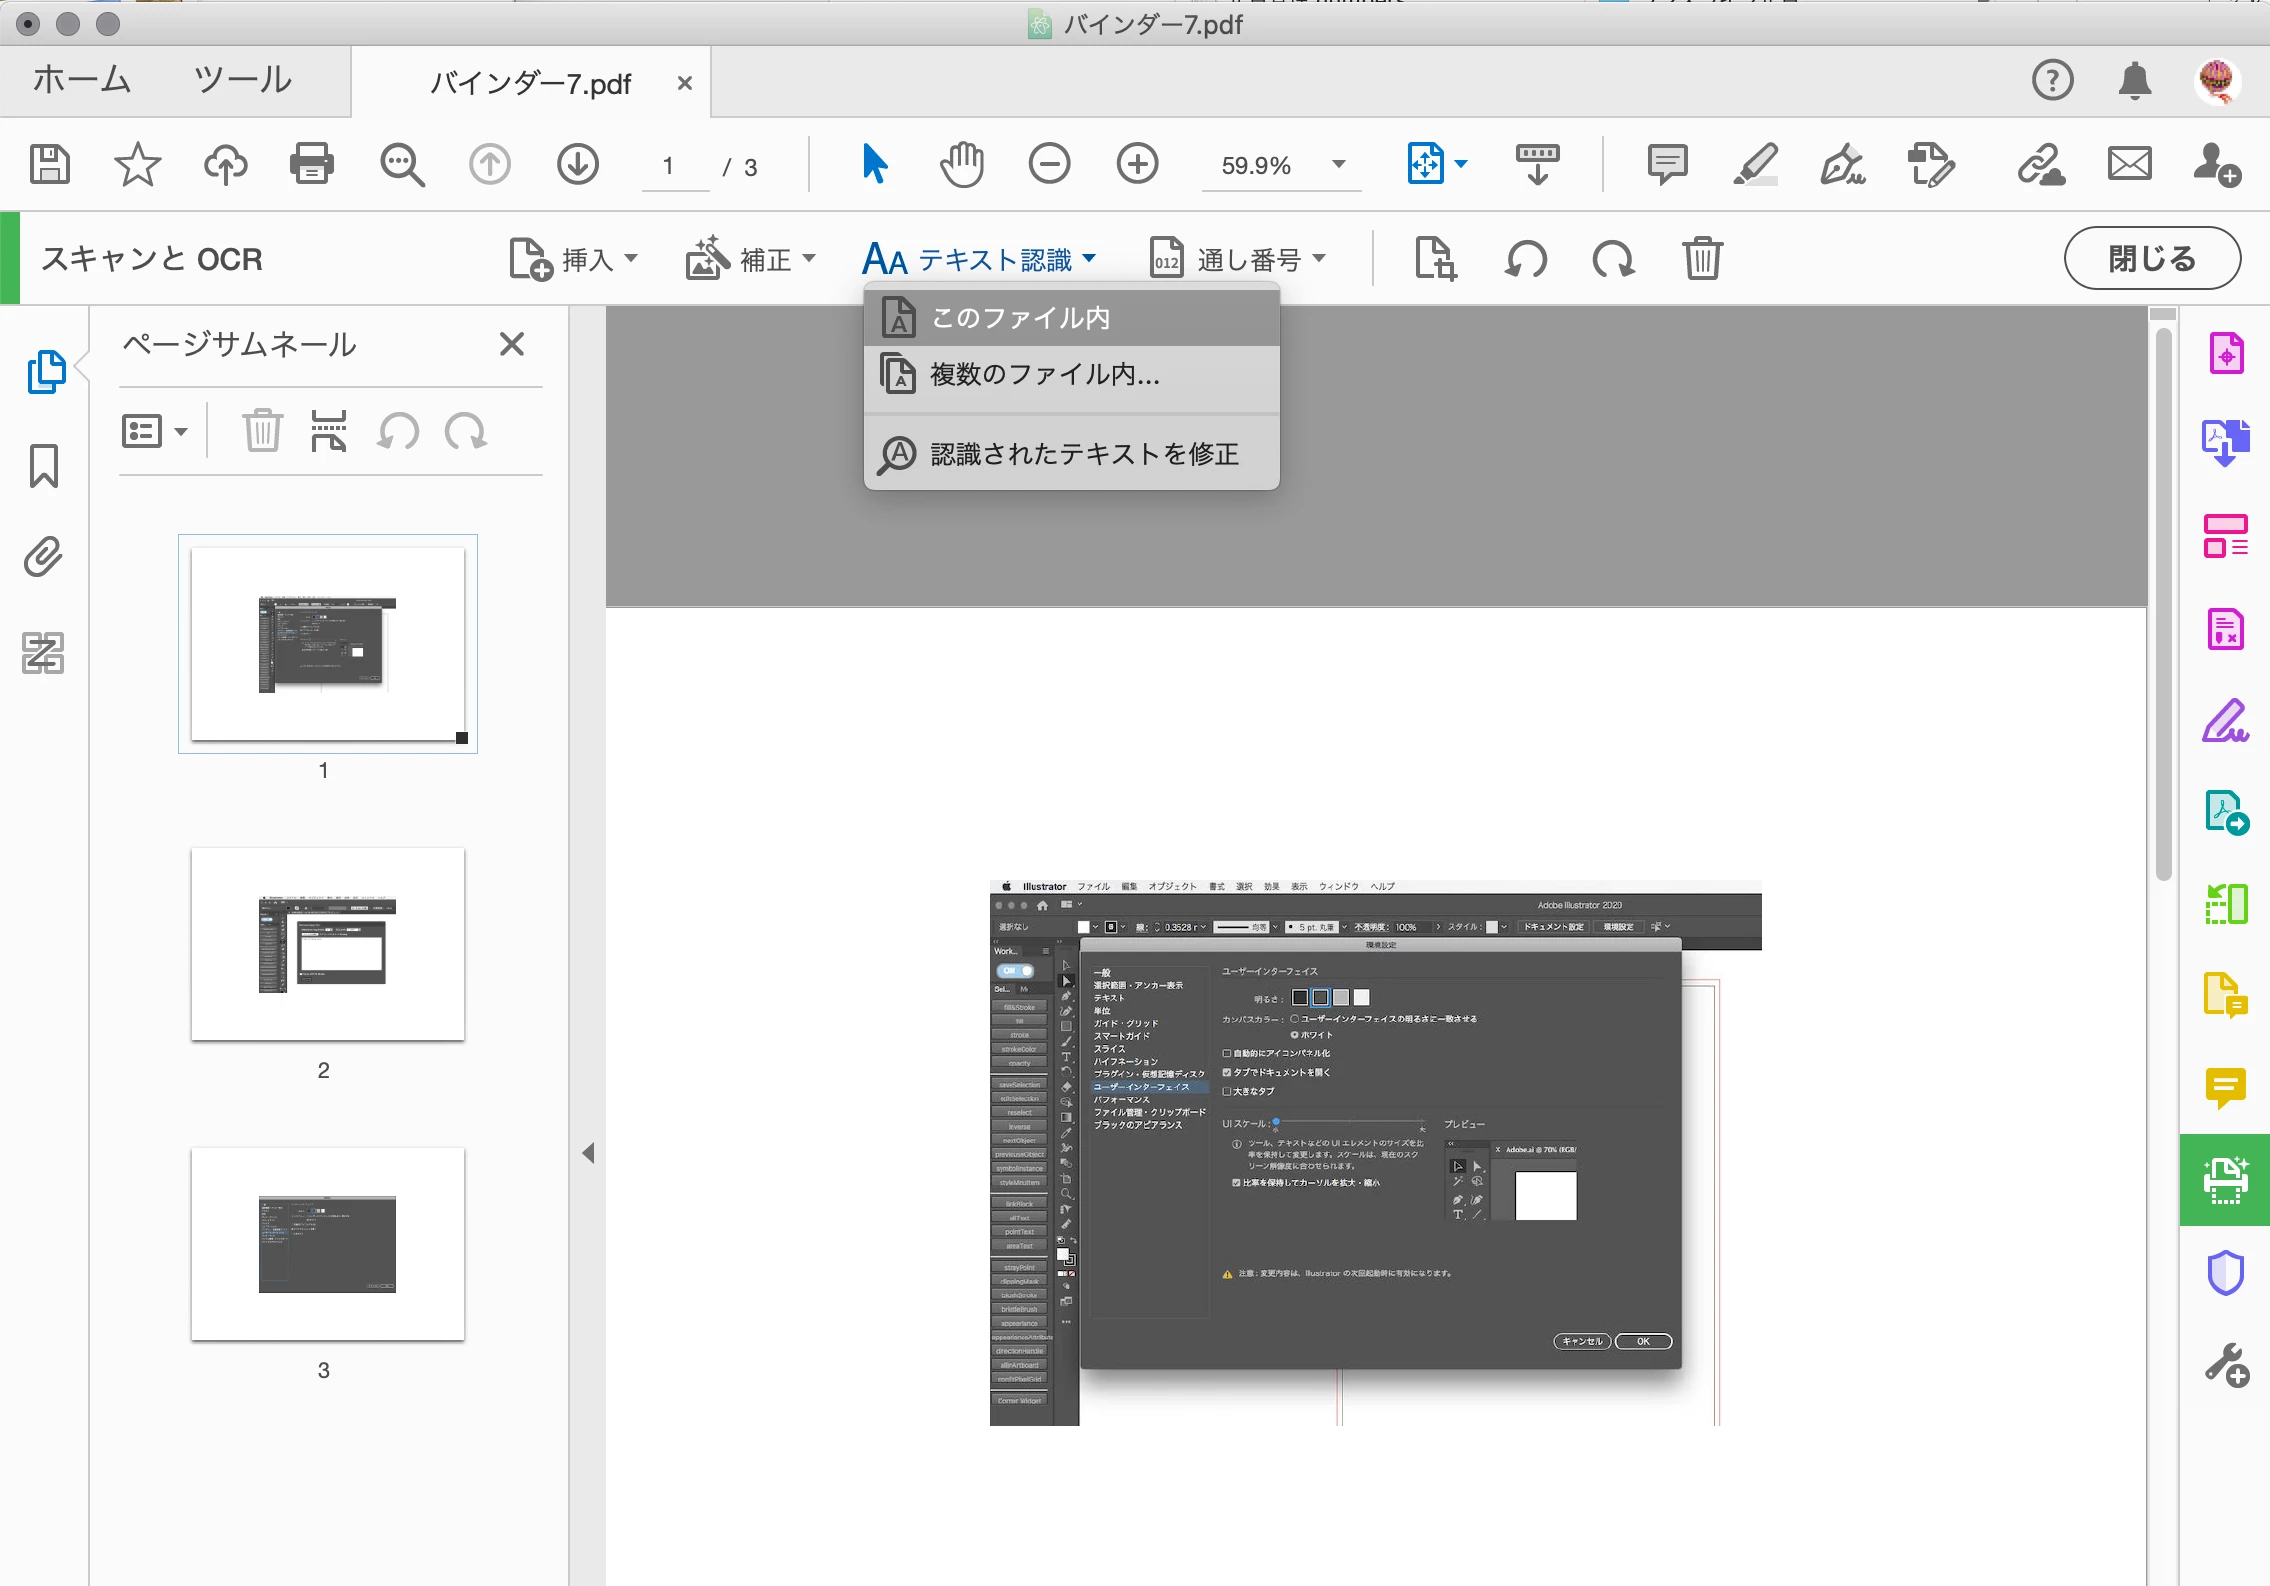Select page 2 thumbnail

(328, 944)
